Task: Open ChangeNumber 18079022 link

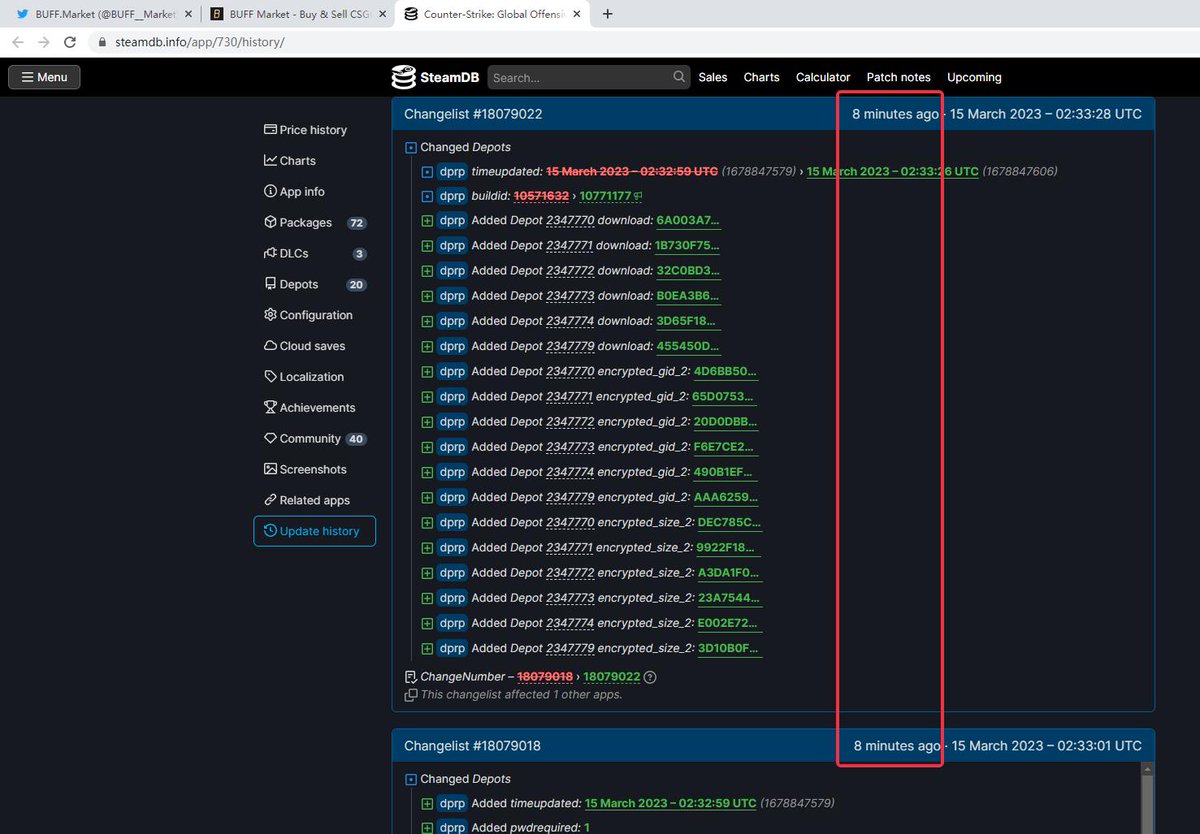Action: coord(611,677)
